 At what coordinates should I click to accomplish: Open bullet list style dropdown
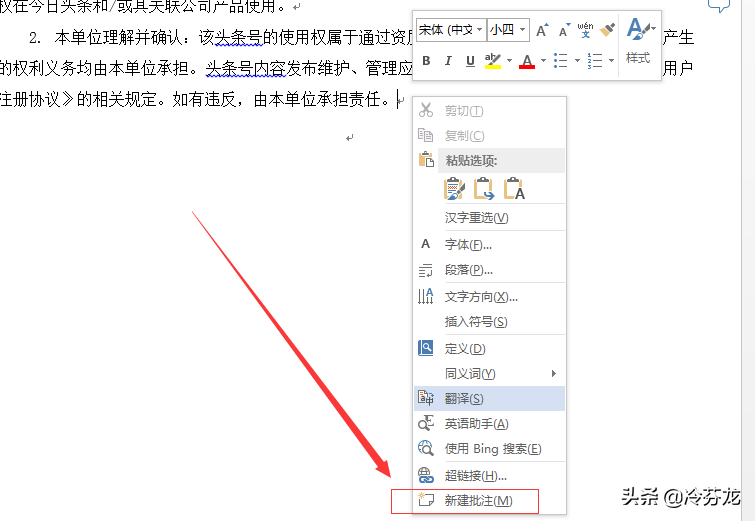click(577, 61)
